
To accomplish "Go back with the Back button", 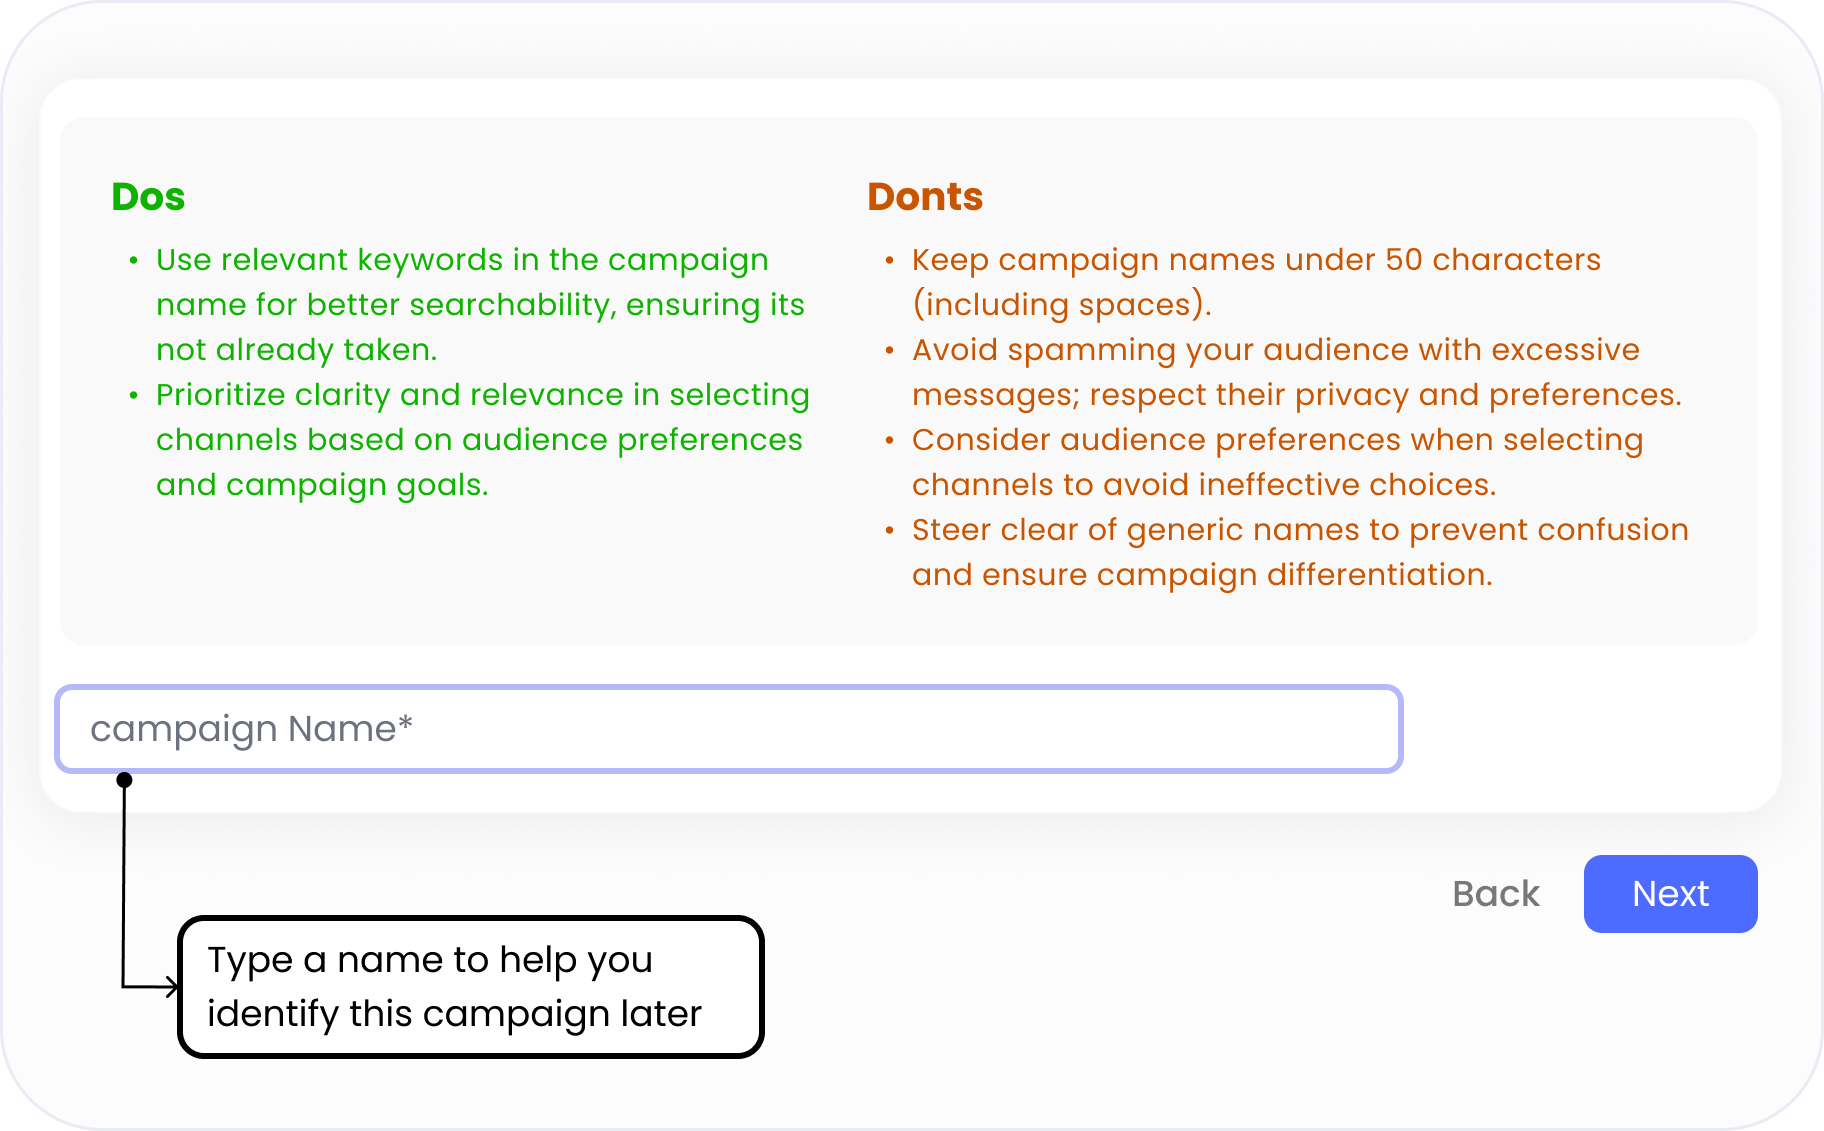I will 1495,894.
